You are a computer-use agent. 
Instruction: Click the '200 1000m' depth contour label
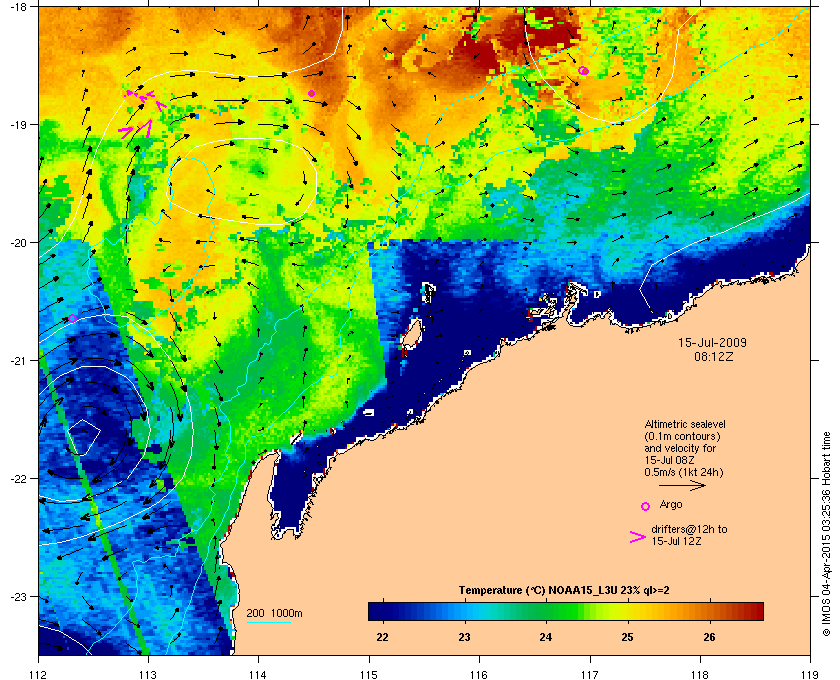coord(274,613)
